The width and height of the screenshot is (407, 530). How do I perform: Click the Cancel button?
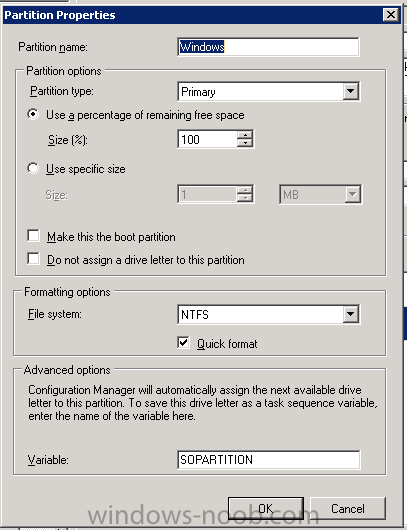pyautogui.click(x=348, y=508)
